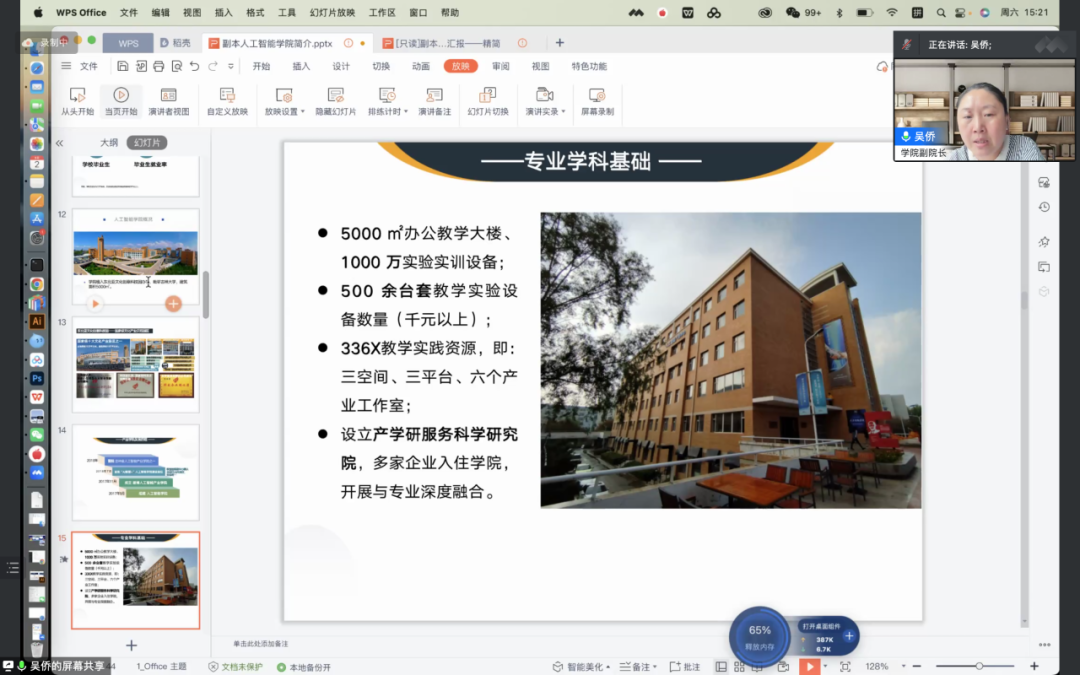This screenshot has width=1080, height=675.
Task: Click the hide slide (隐藏幻灯片) button
Action: click(335, 101)
